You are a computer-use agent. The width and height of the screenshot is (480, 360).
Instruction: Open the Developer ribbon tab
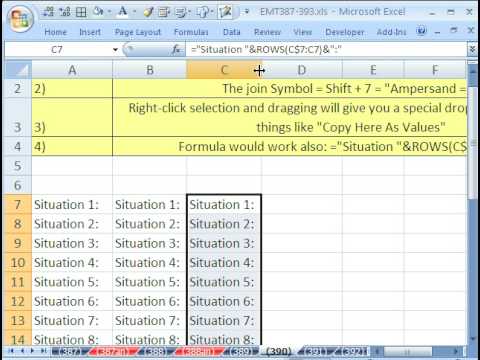click(x=345, y=32)
